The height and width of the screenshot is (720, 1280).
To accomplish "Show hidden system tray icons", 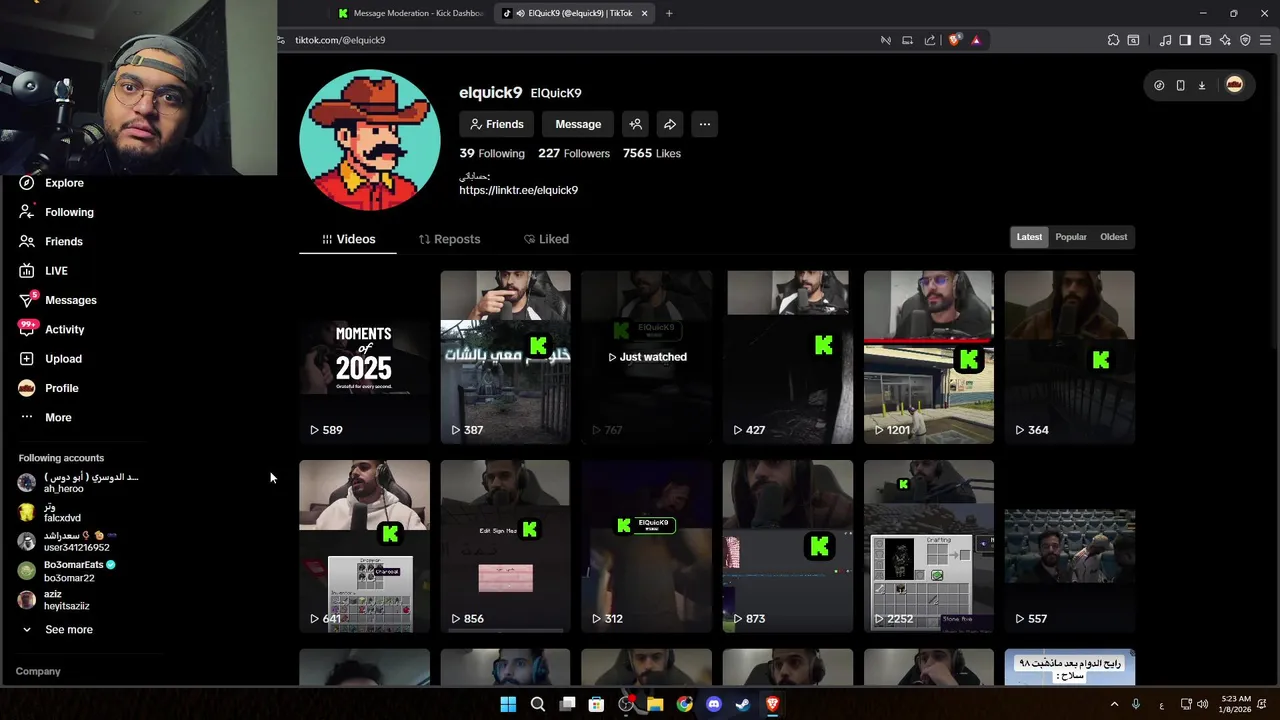I will pyautogui.click(x=1114, y=704).
